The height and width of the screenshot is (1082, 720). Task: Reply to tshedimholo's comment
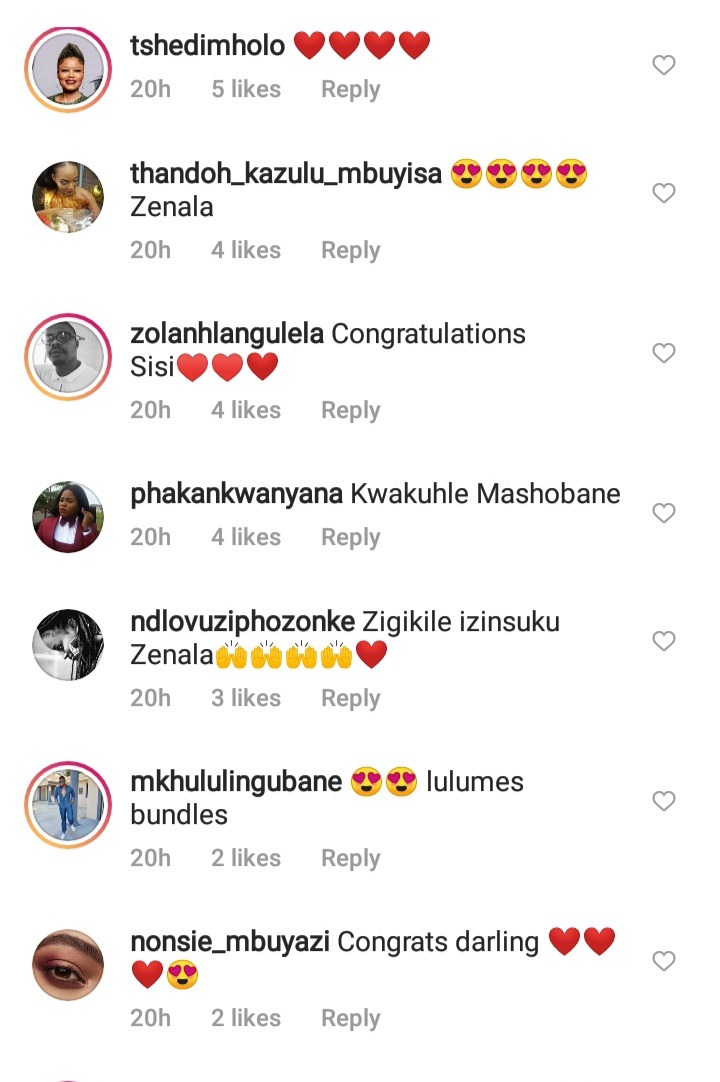tap(351, 90)
